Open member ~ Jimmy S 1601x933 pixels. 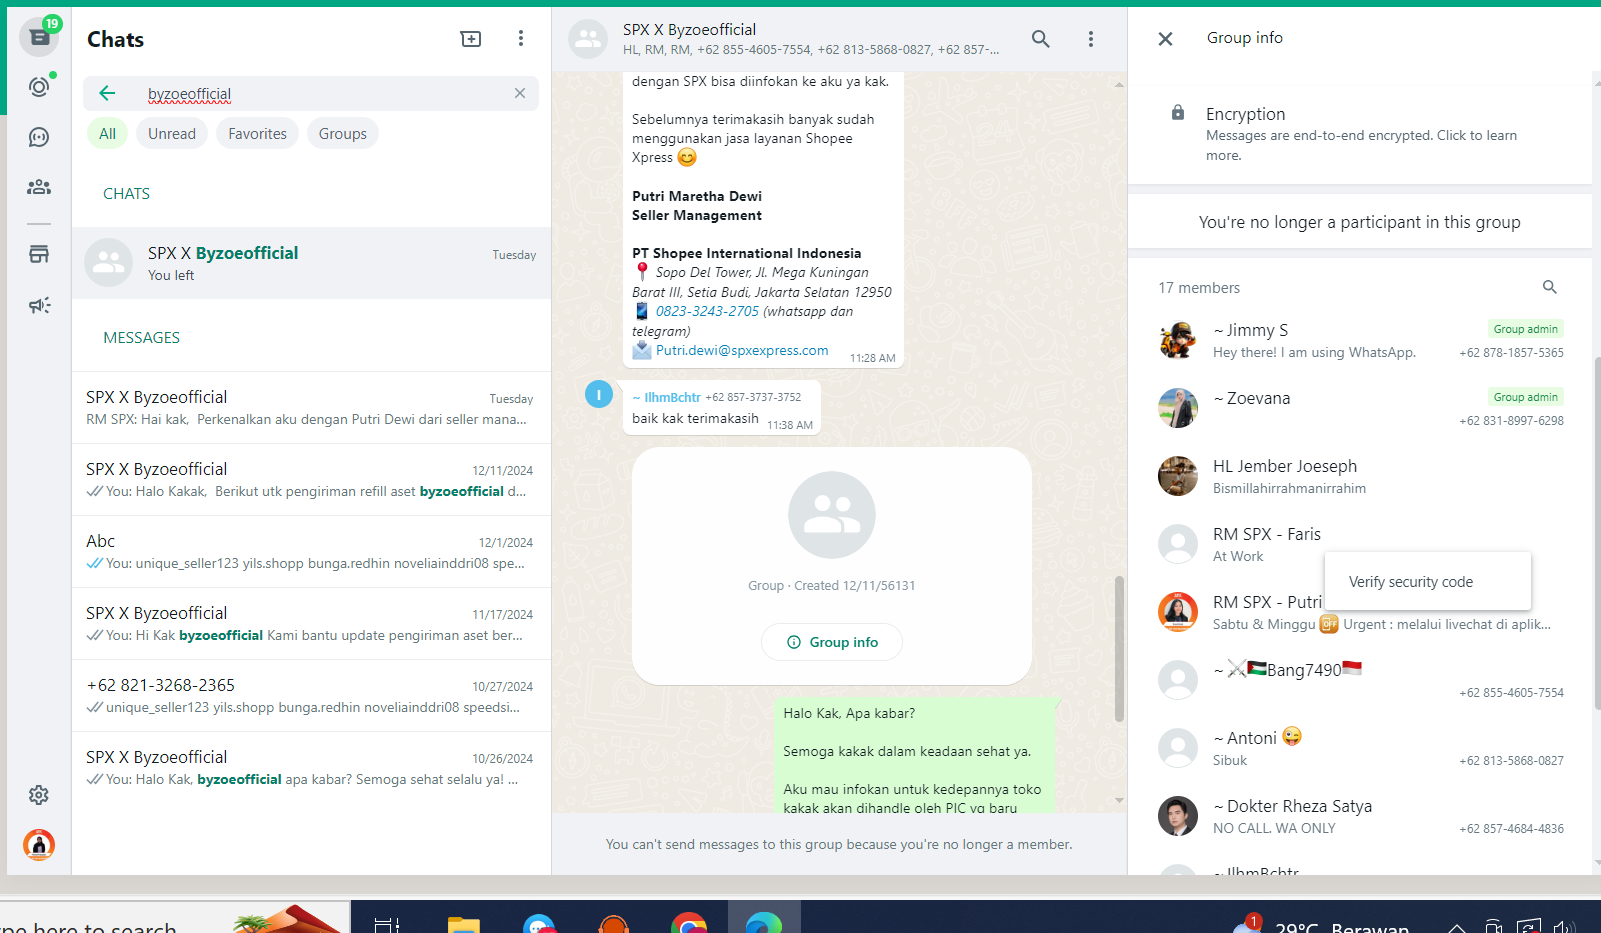(1360, 340)
